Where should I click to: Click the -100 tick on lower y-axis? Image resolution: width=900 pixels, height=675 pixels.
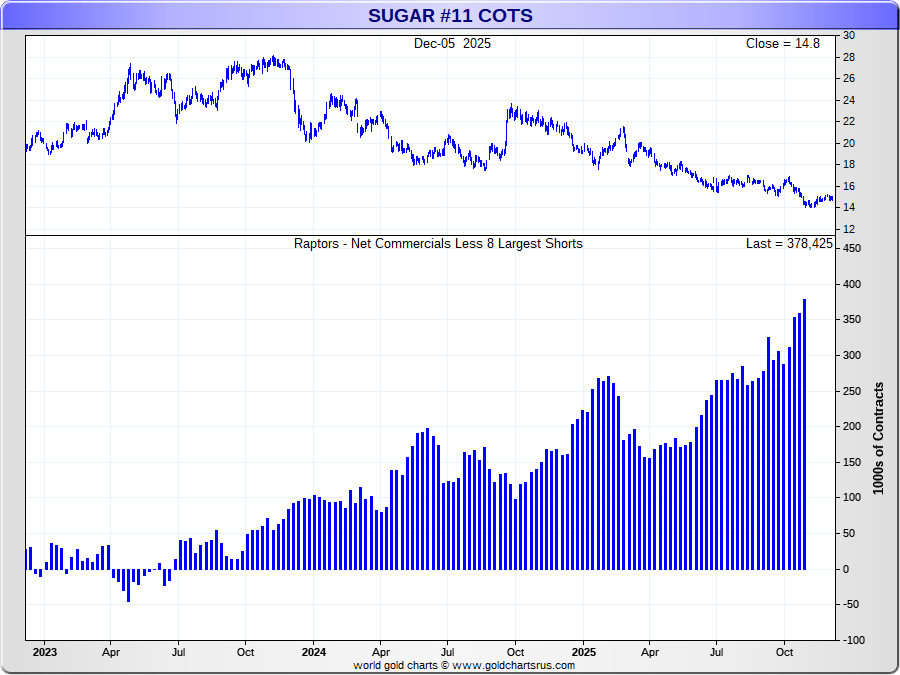pyautogui.click(x=853, y=640)
